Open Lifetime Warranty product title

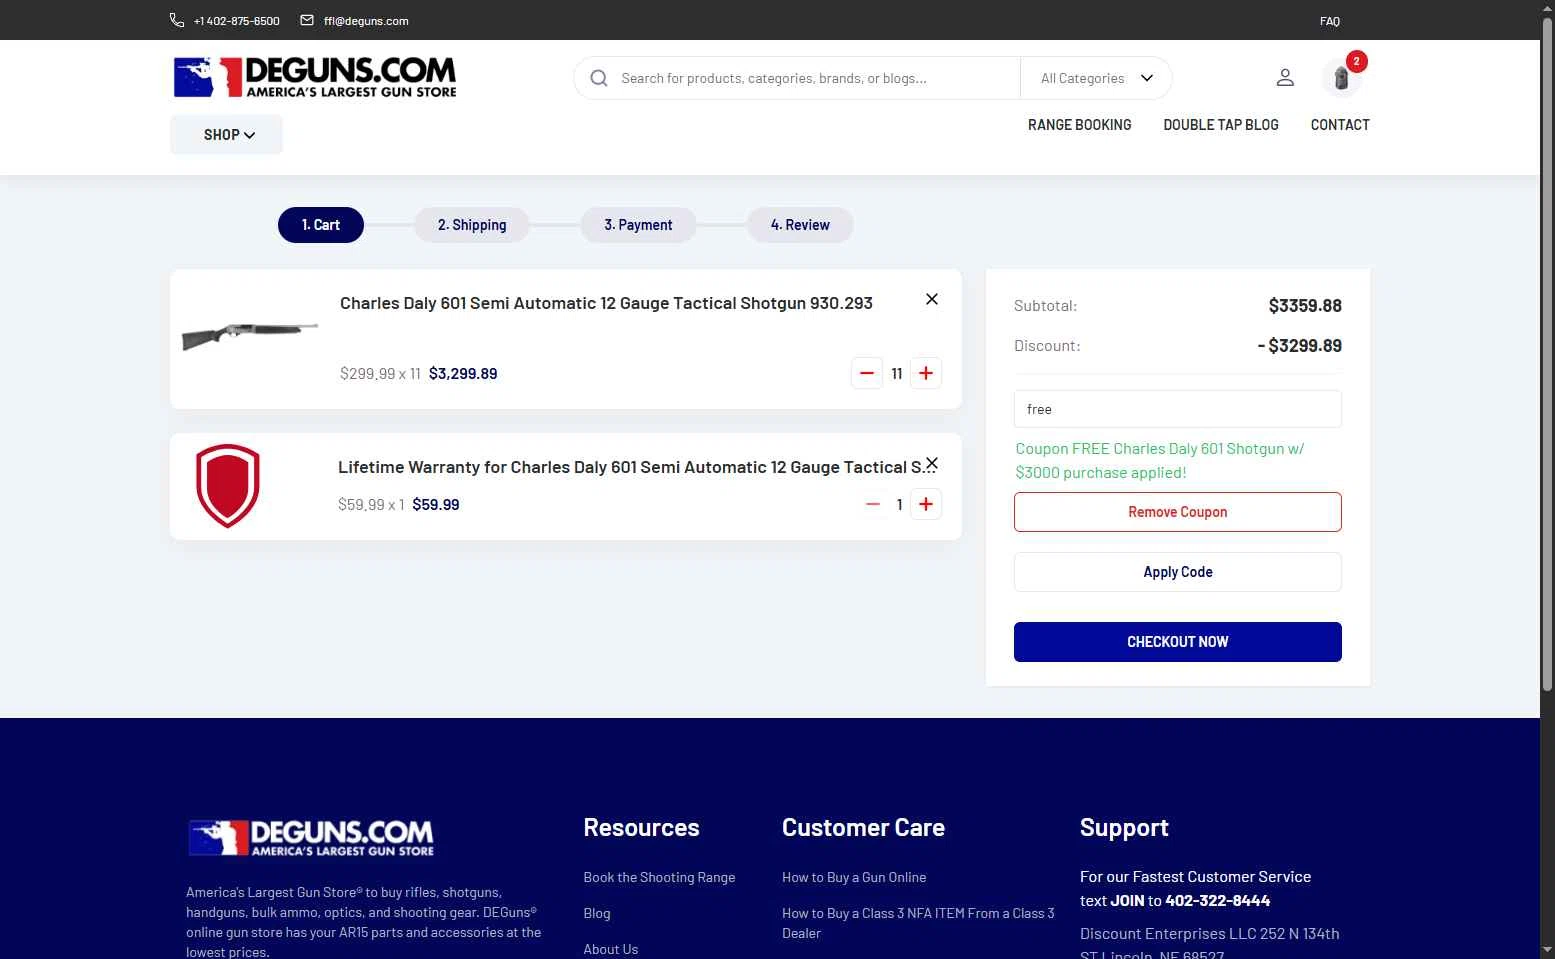pyautogui.click(x=637, y=467)
